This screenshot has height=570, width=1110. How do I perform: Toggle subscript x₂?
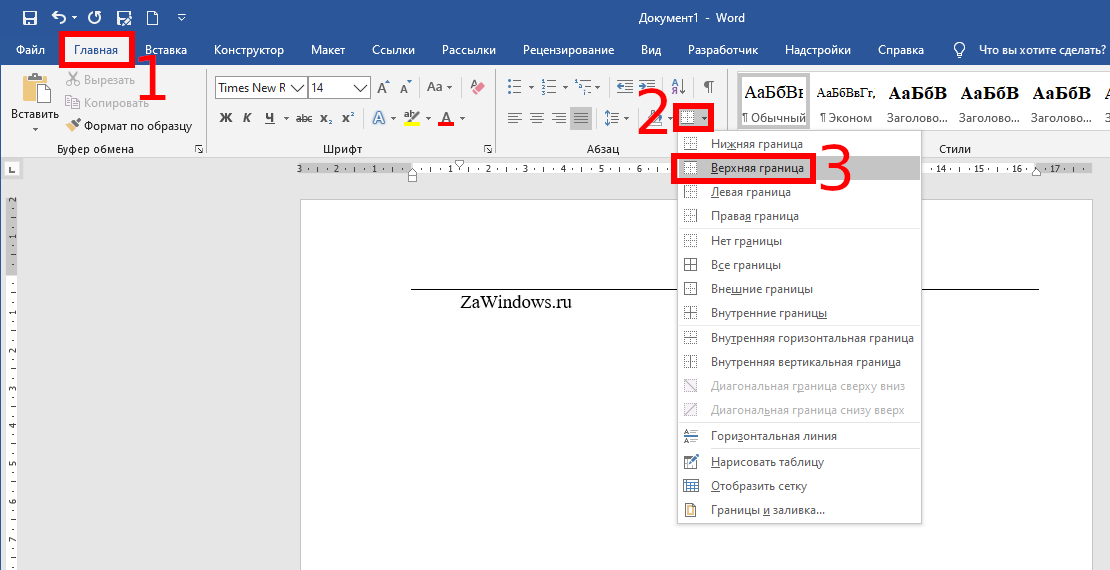[x=326, y=118]
